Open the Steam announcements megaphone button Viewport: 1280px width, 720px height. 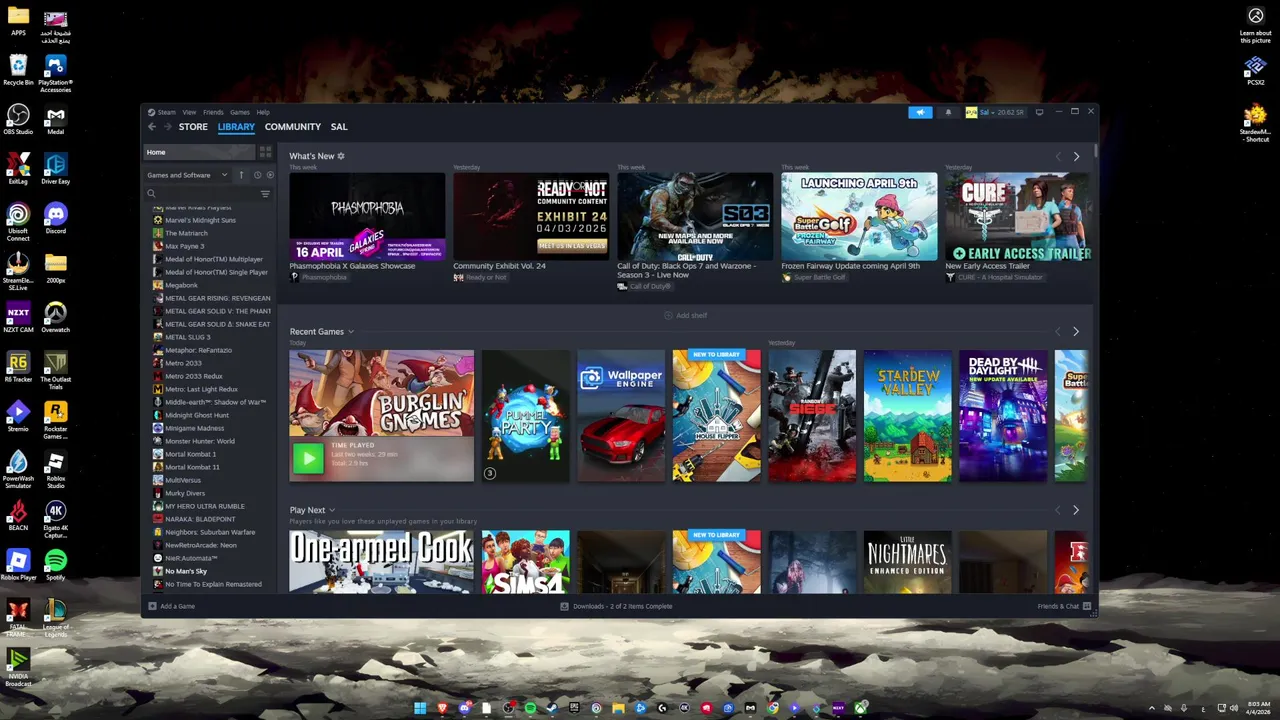point(920,112)
